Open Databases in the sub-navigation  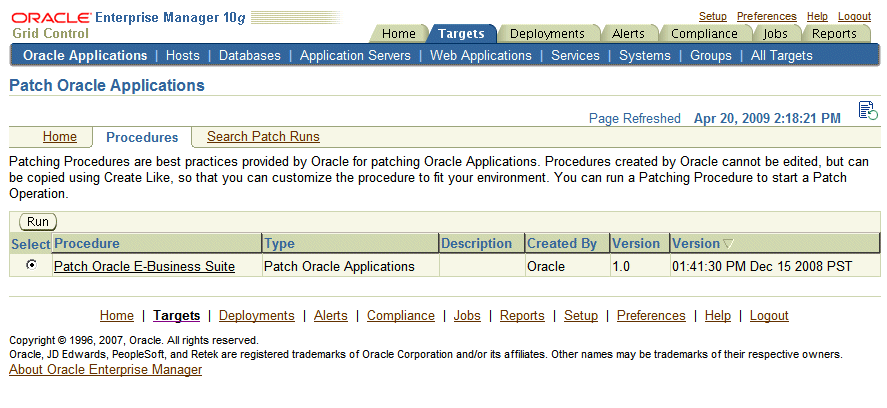pos(249,55)
